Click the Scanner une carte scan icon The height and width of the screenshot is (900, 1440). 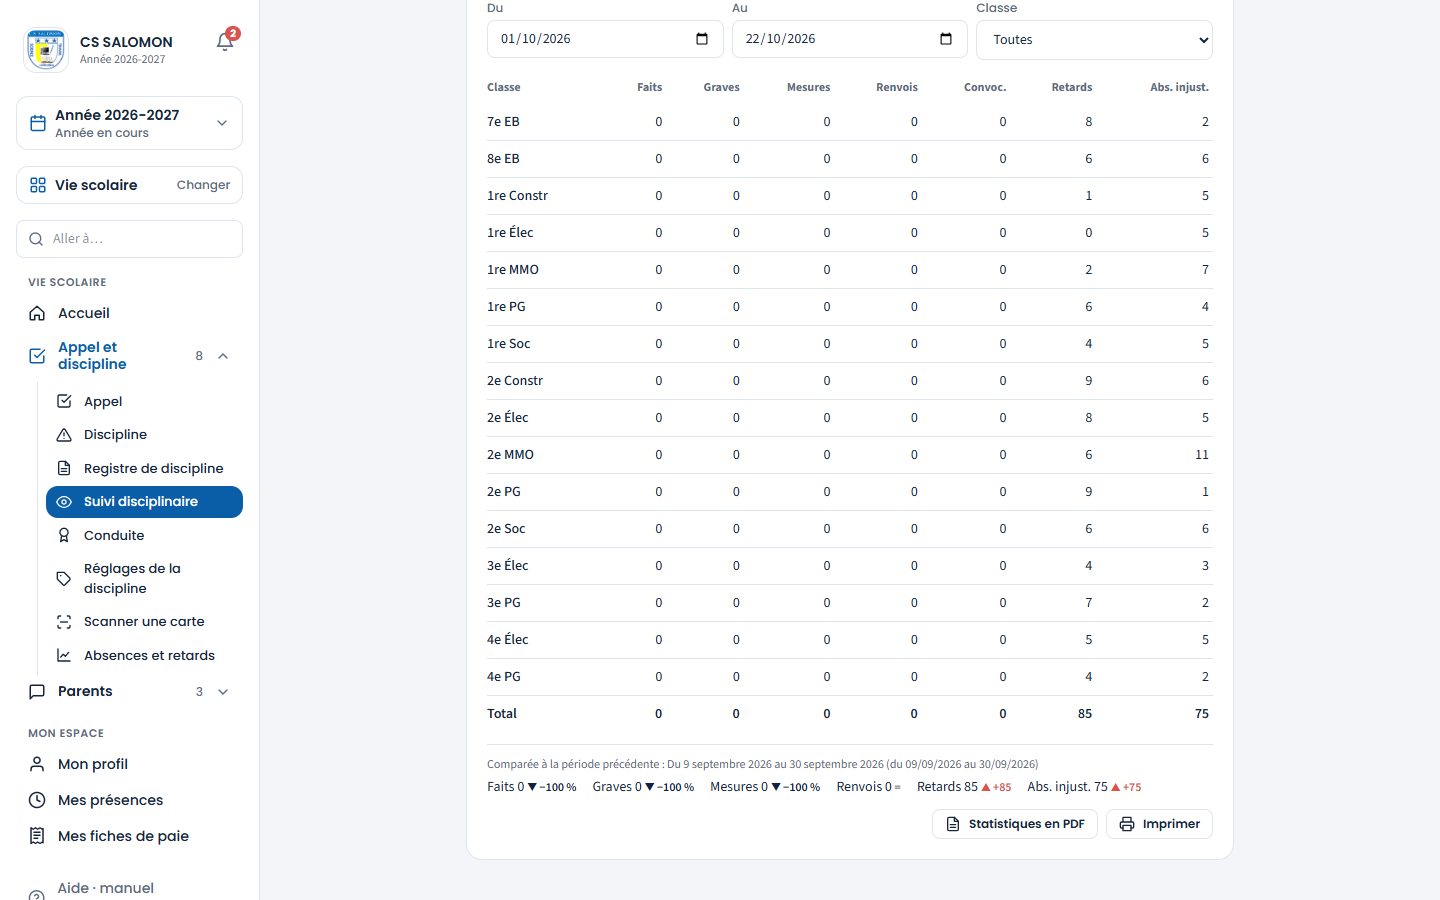pyautogui.click(x=64, y=622)
